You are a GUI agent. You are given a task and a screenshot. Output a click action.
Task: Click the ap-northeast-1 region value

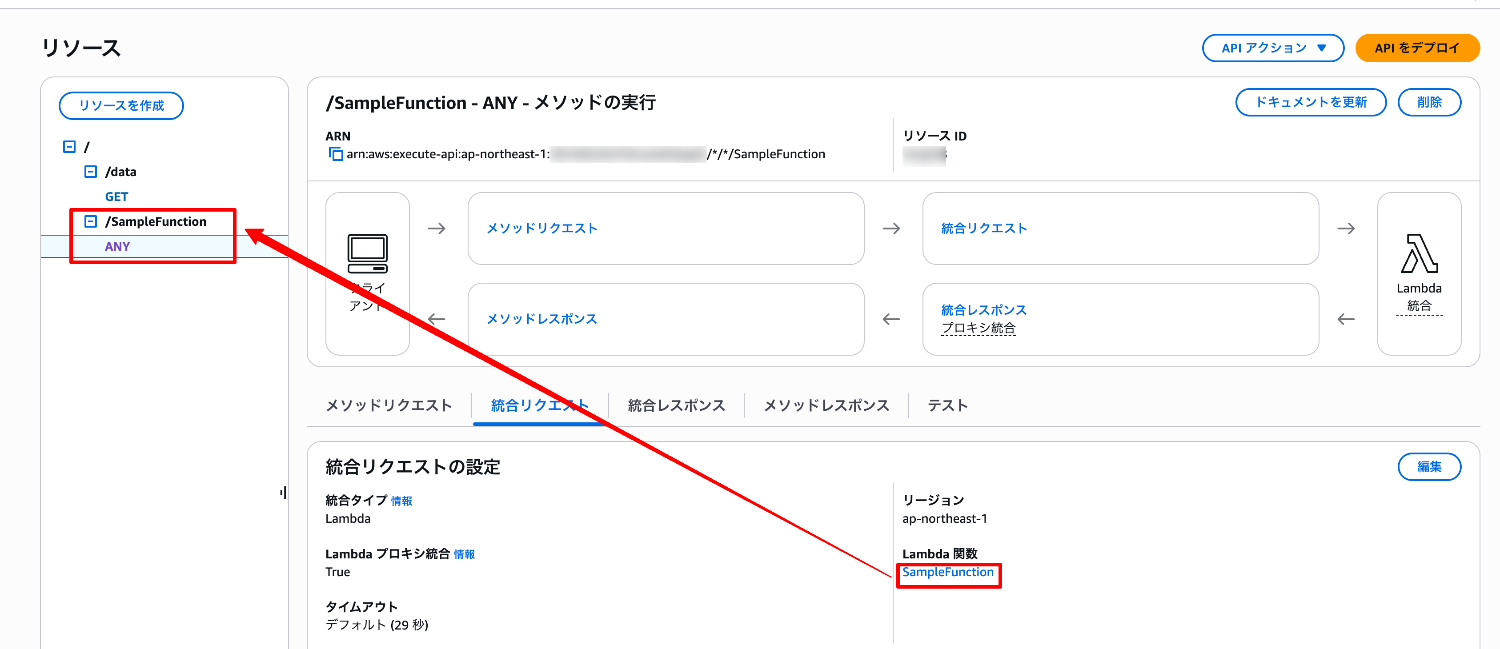[x=945, y=519]
